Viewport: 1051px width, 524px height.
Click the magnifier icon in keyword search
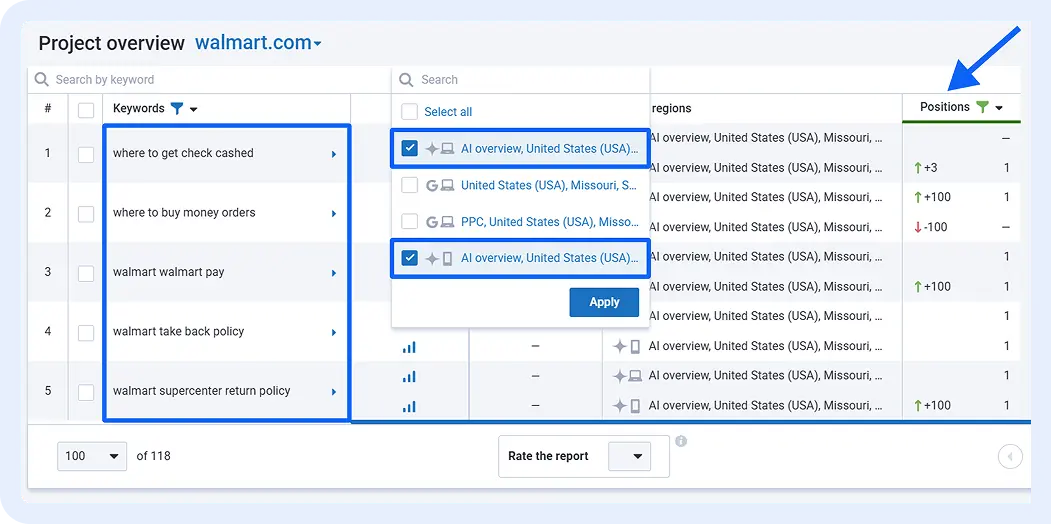pyautogui.click(x=42, y=79)
